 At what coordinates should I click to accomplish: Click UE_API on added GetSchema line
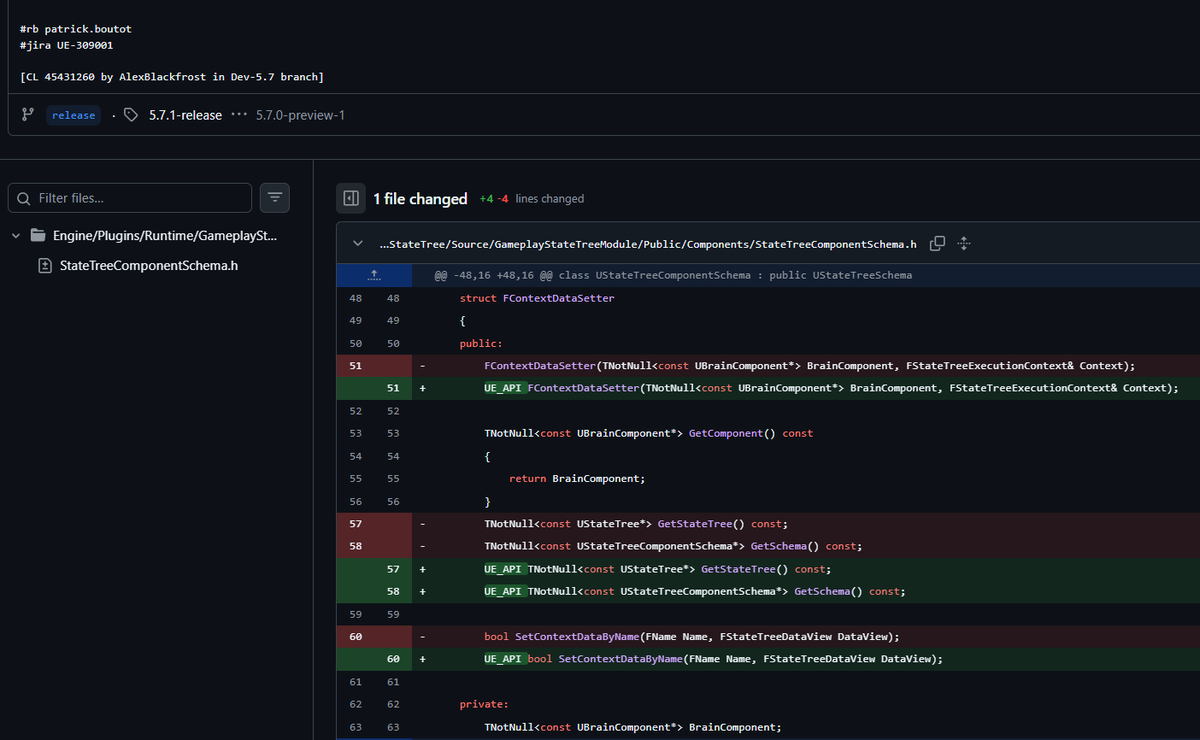pyautogui.click(x=505, y=591)
